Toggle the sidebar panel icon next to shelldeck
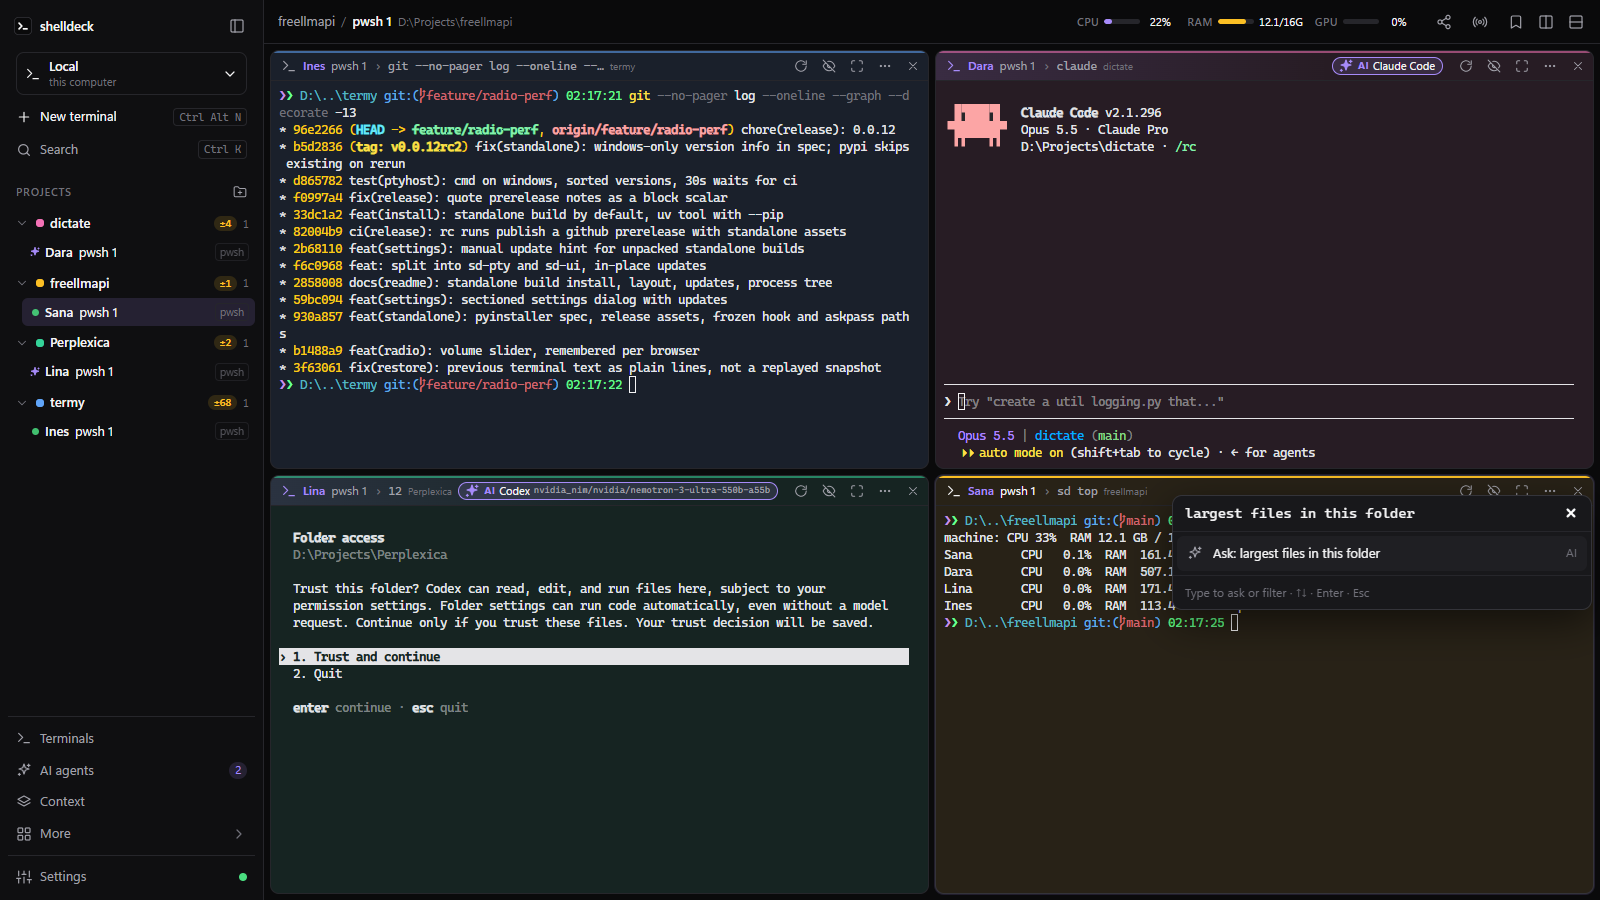1600x900 pixels. pos(237,26)
